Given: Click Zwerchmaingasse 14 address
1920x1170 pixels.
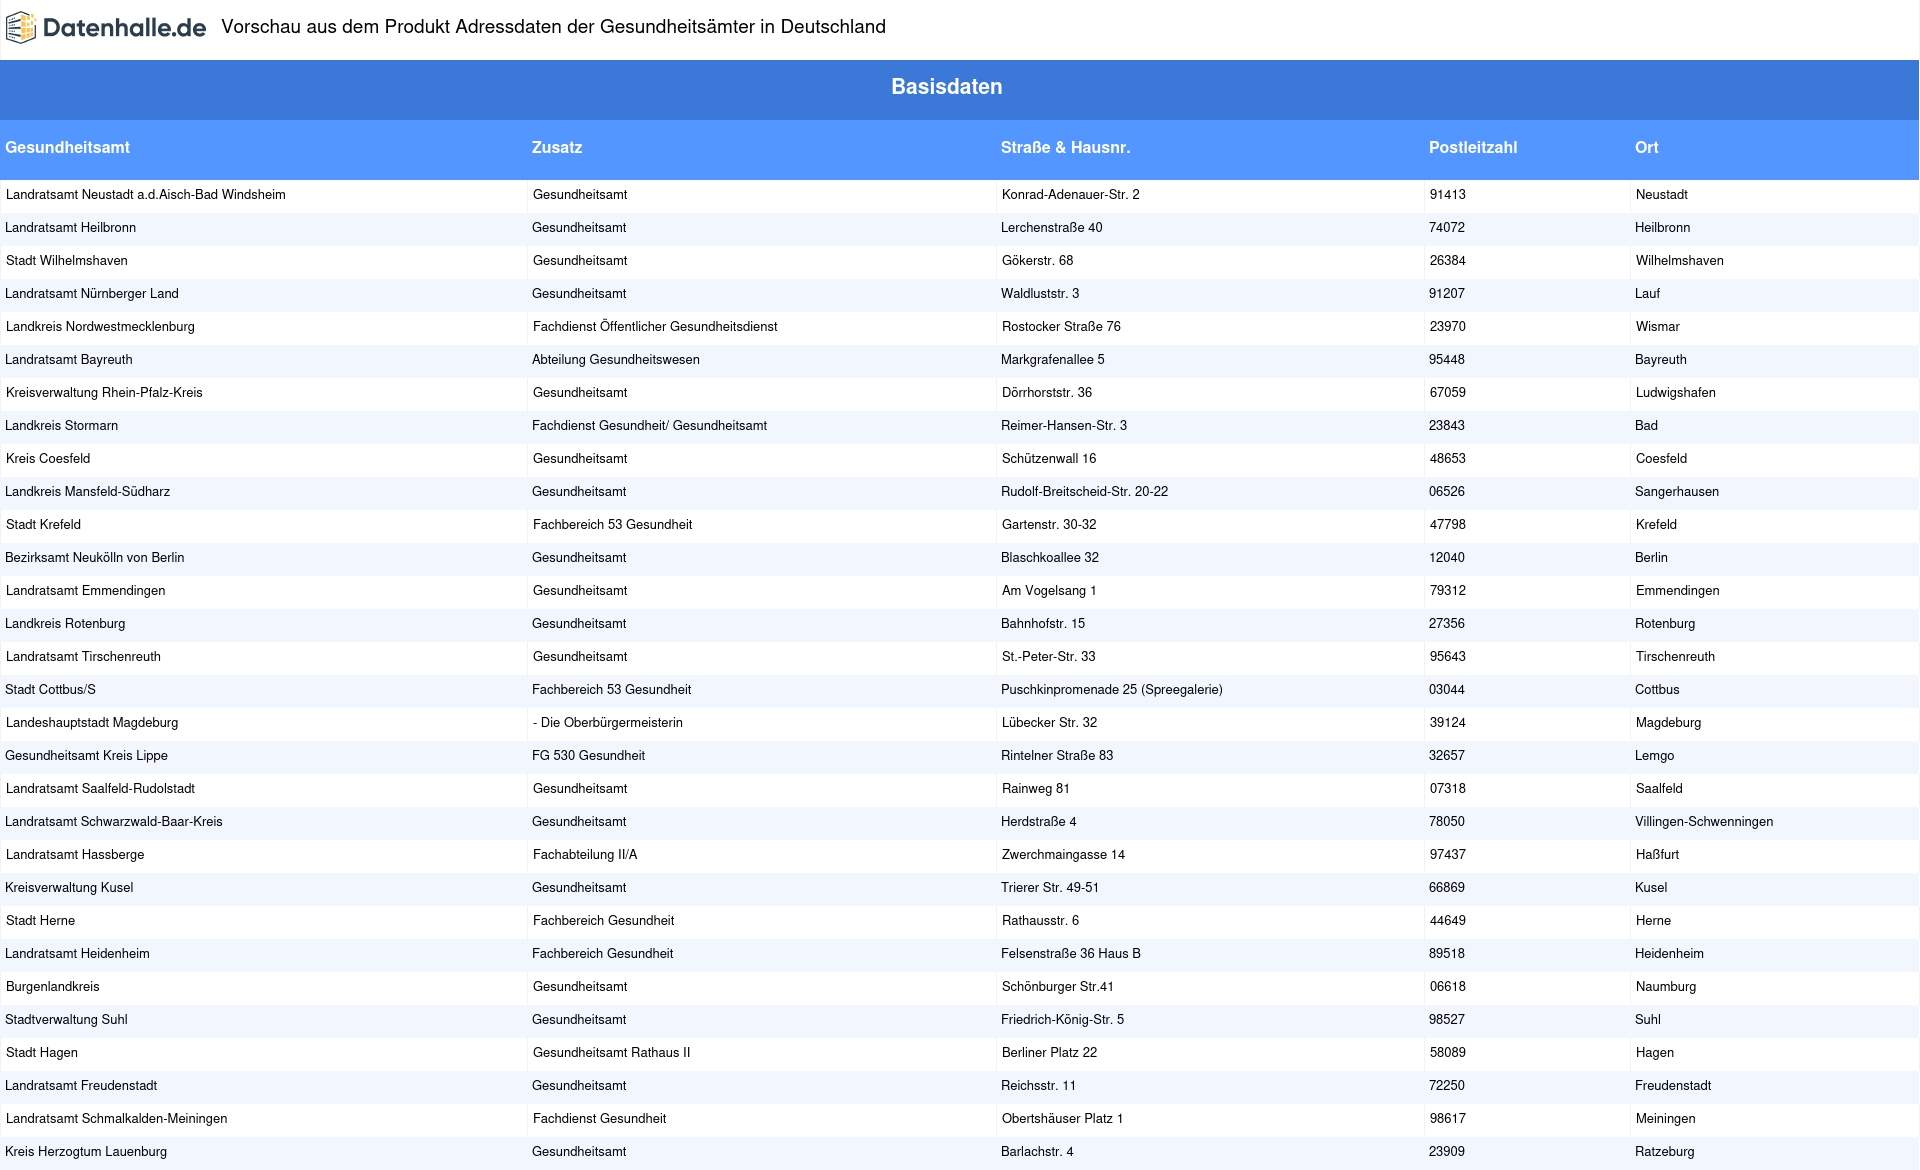Looking at the screenshot, I should pos(1063,855).
